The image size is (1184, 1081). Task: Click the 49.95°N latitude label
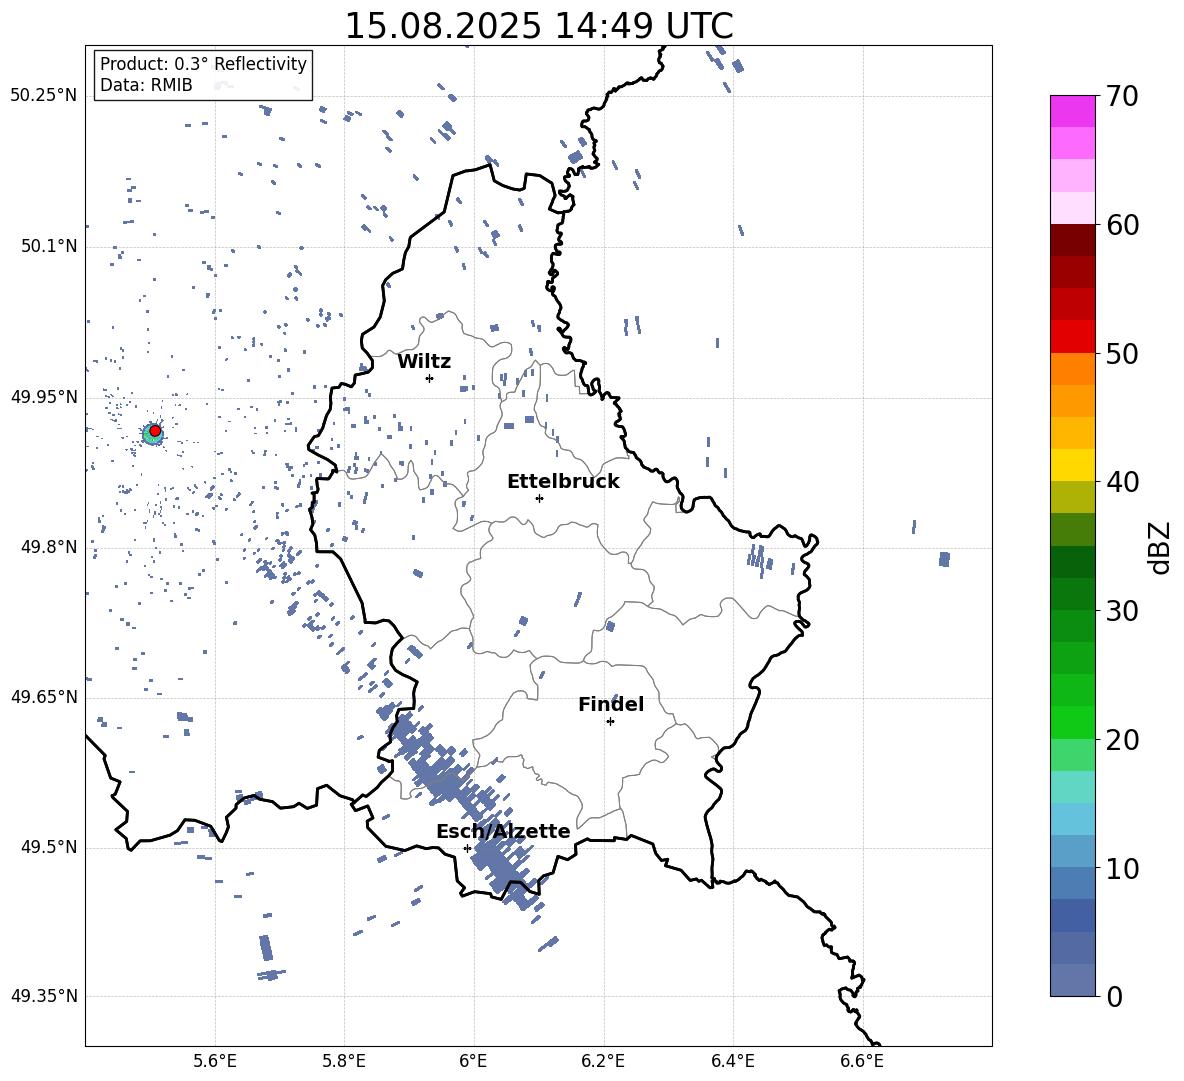(x=44, y=396)
